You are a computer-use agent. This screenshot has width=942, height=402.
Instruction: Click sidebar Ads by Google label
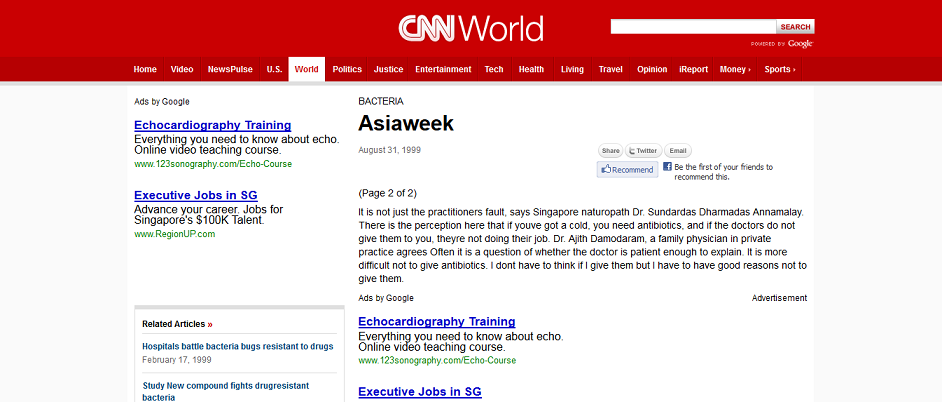tap(162, 102)
